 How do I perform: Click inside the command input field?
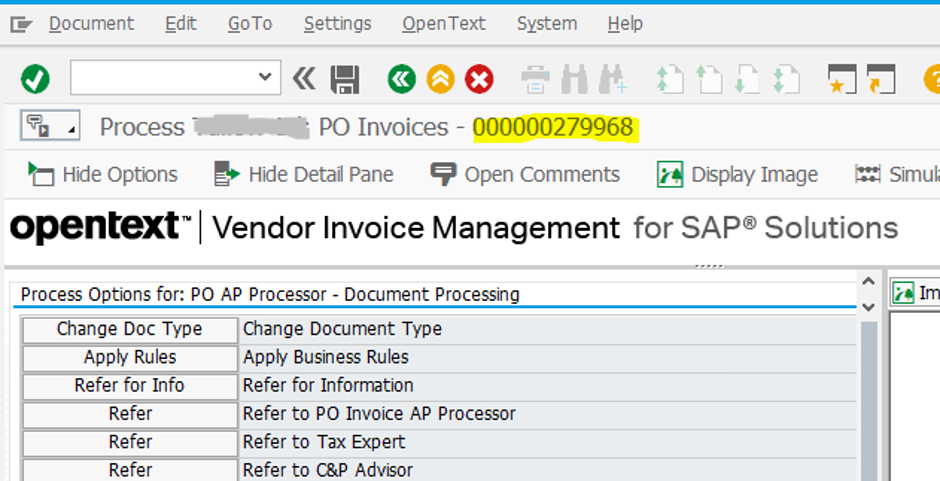click(160, 77)
